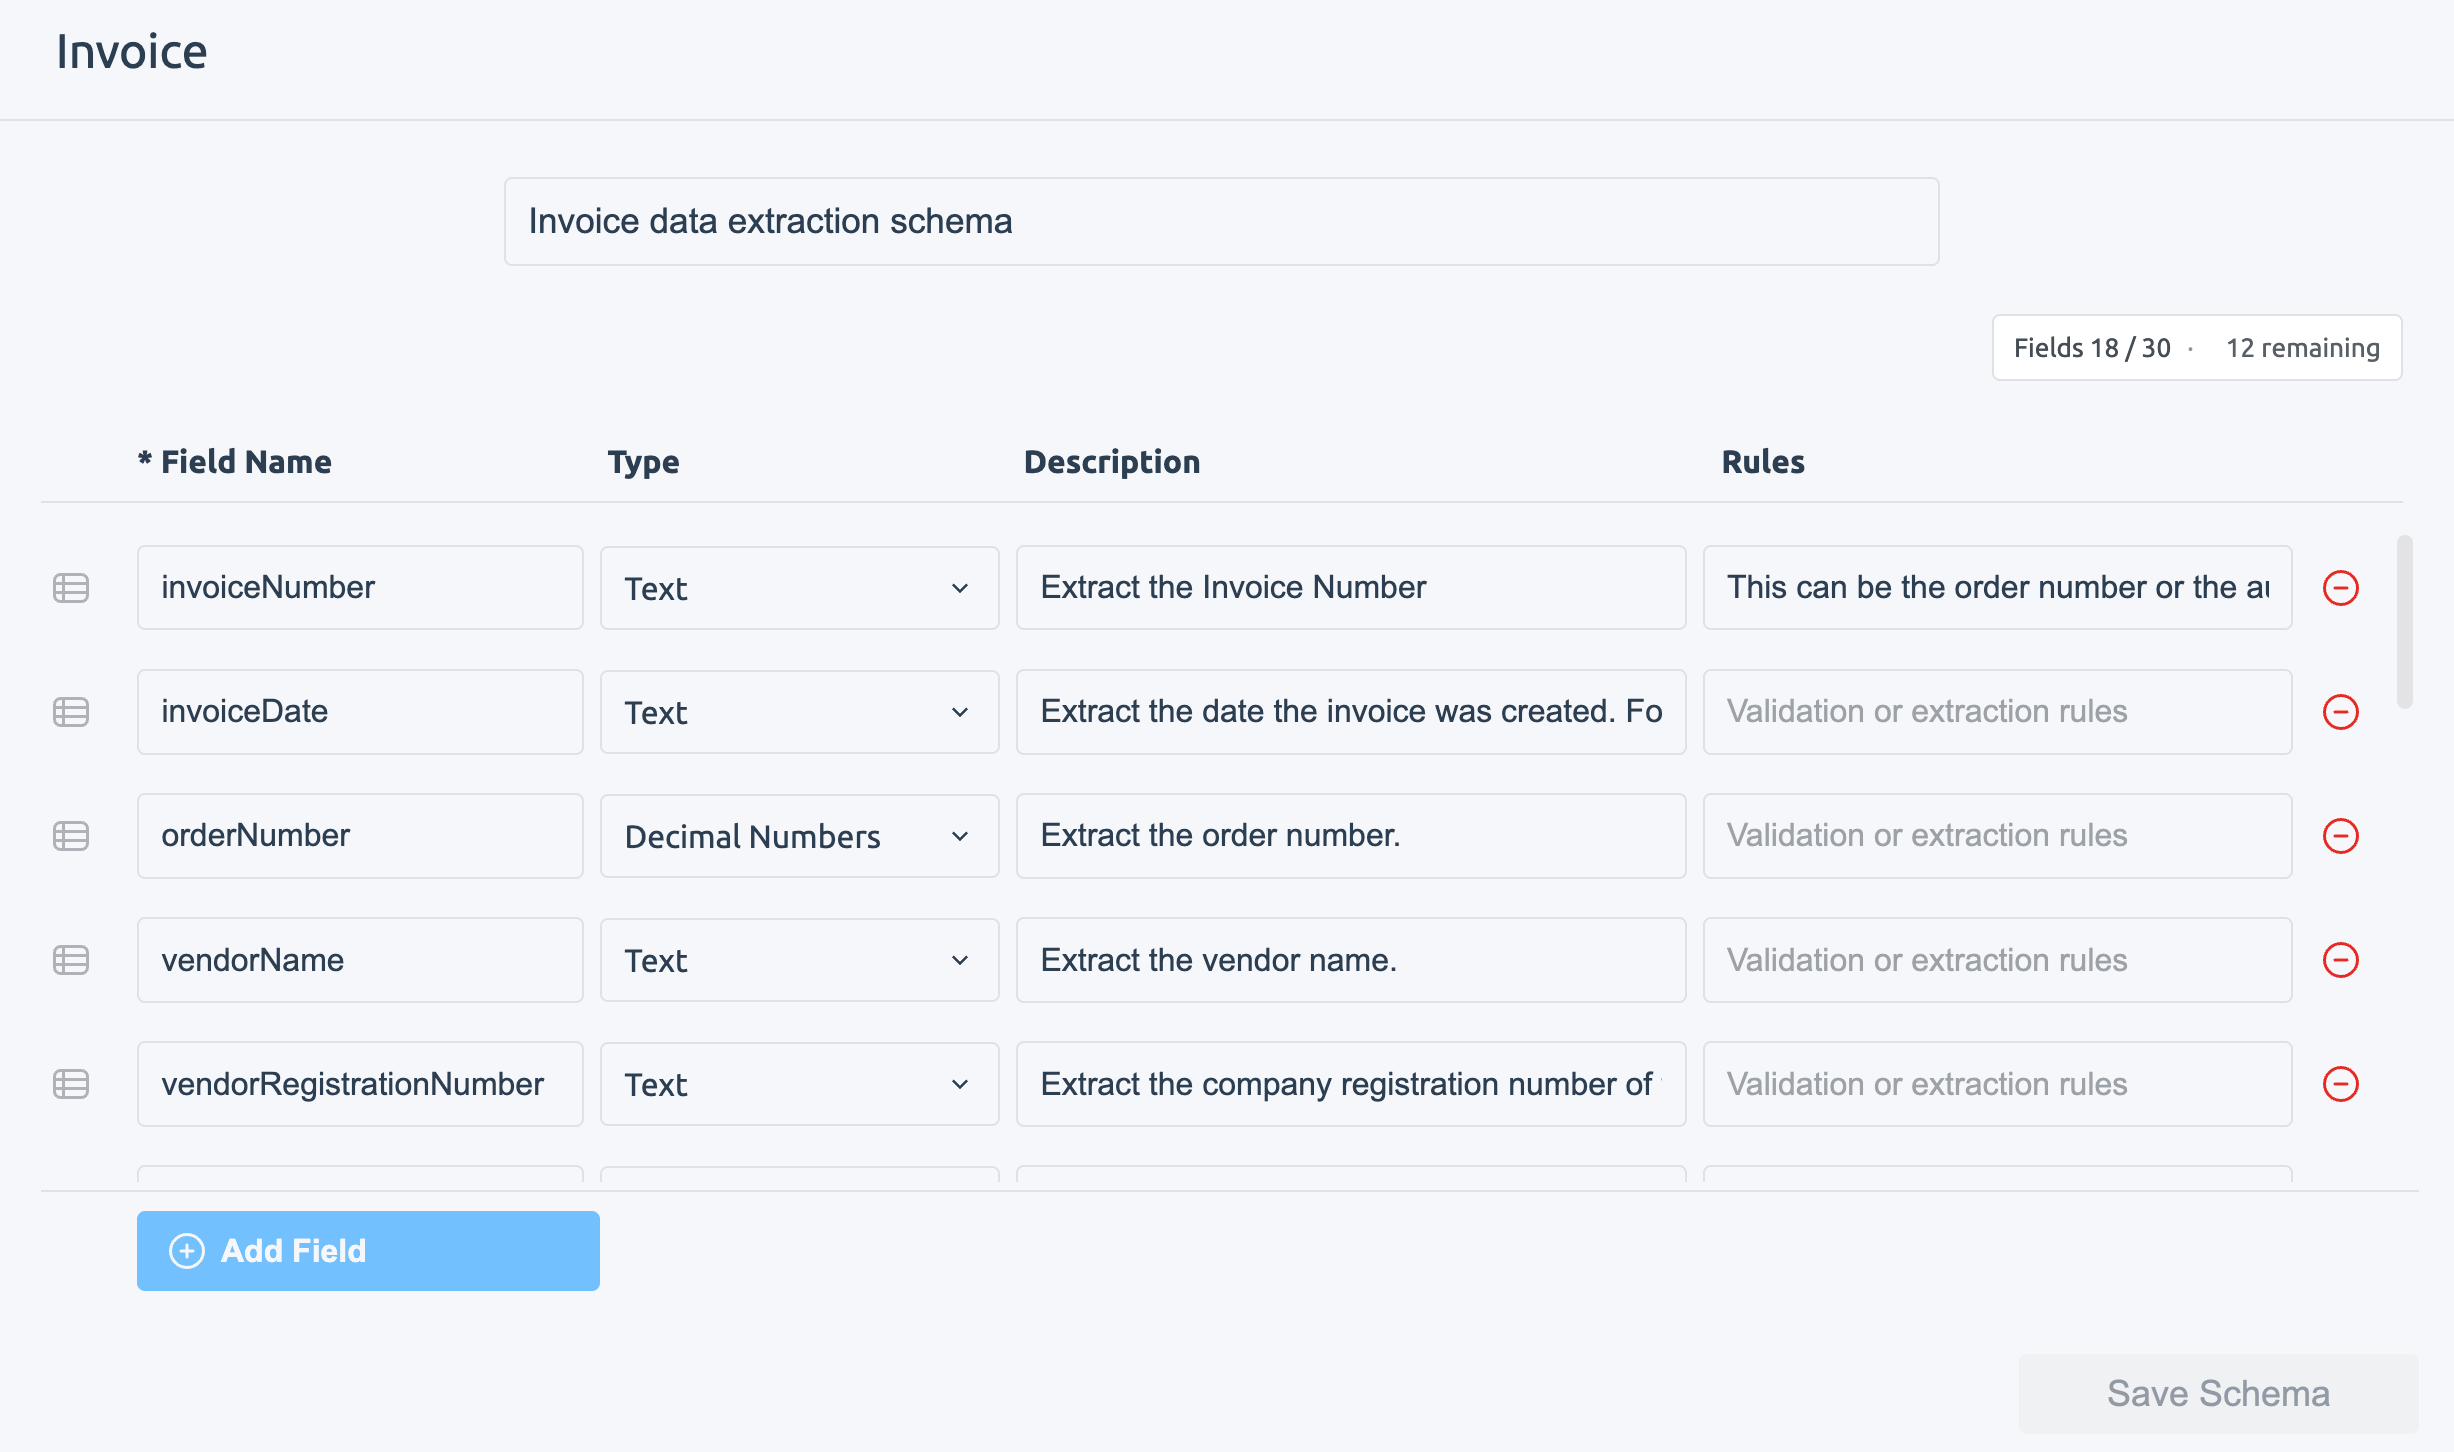Viewport: 2454px width, 1452px height.
Task: Open the type dropdown for vendorName
Action: pos(799,959)
